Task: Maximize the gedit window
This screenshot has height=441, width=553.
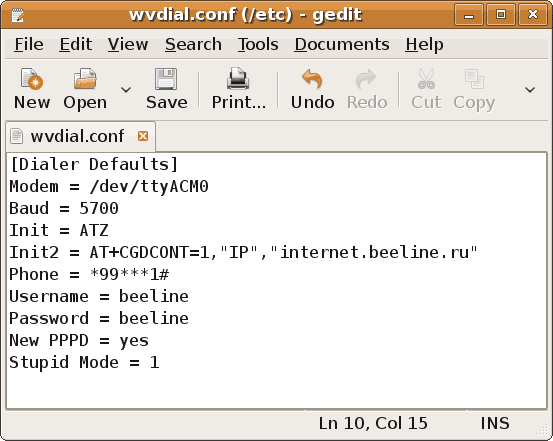Action: click(x=500, y=14)
